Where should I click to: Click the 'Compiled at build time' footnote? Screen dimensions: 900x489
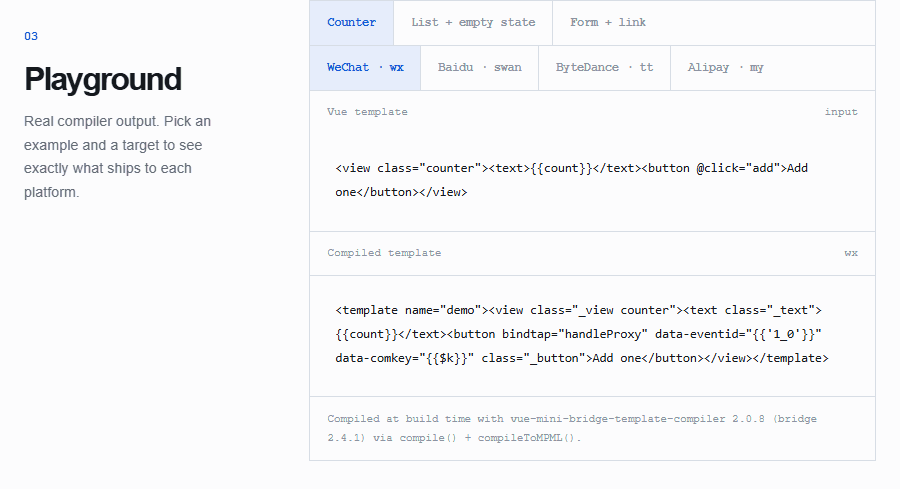572,428
